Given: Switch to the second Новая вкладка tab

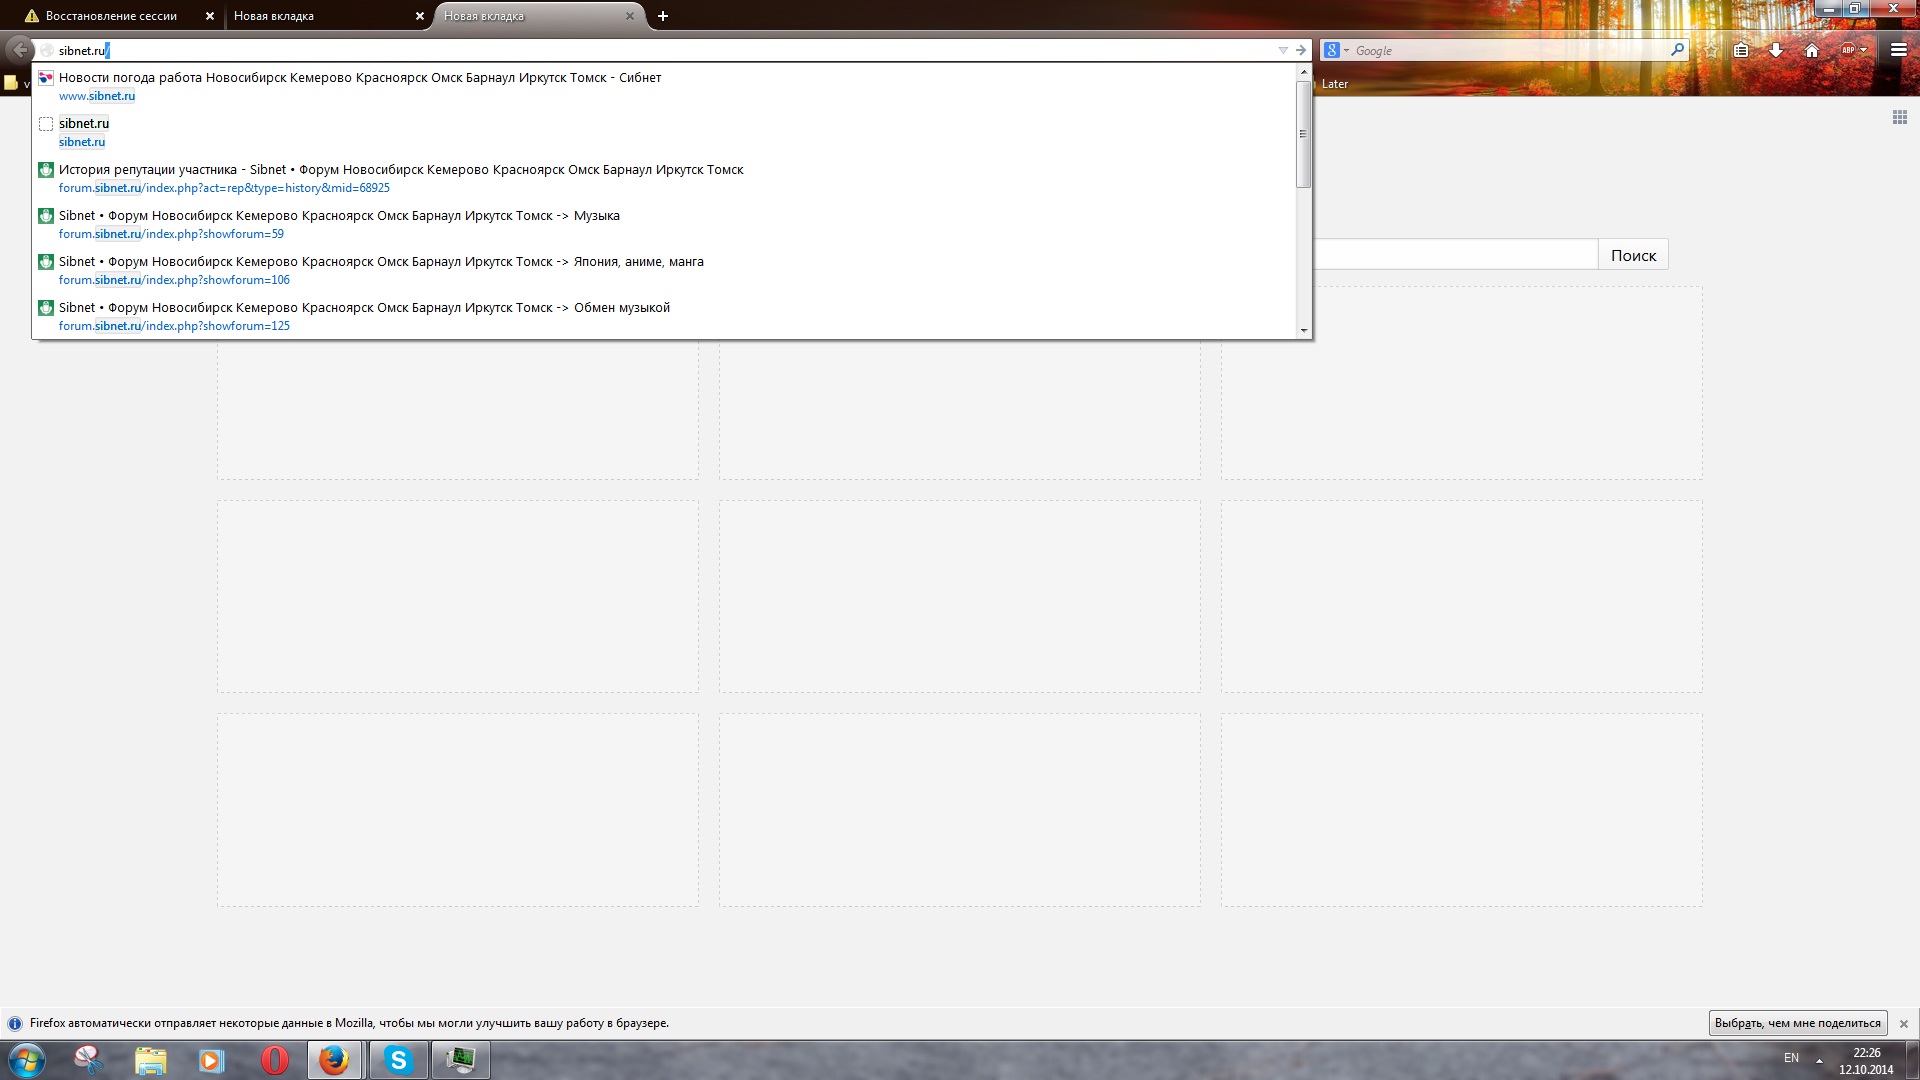Looking at the screenshot, I should (x=320, y=16).
